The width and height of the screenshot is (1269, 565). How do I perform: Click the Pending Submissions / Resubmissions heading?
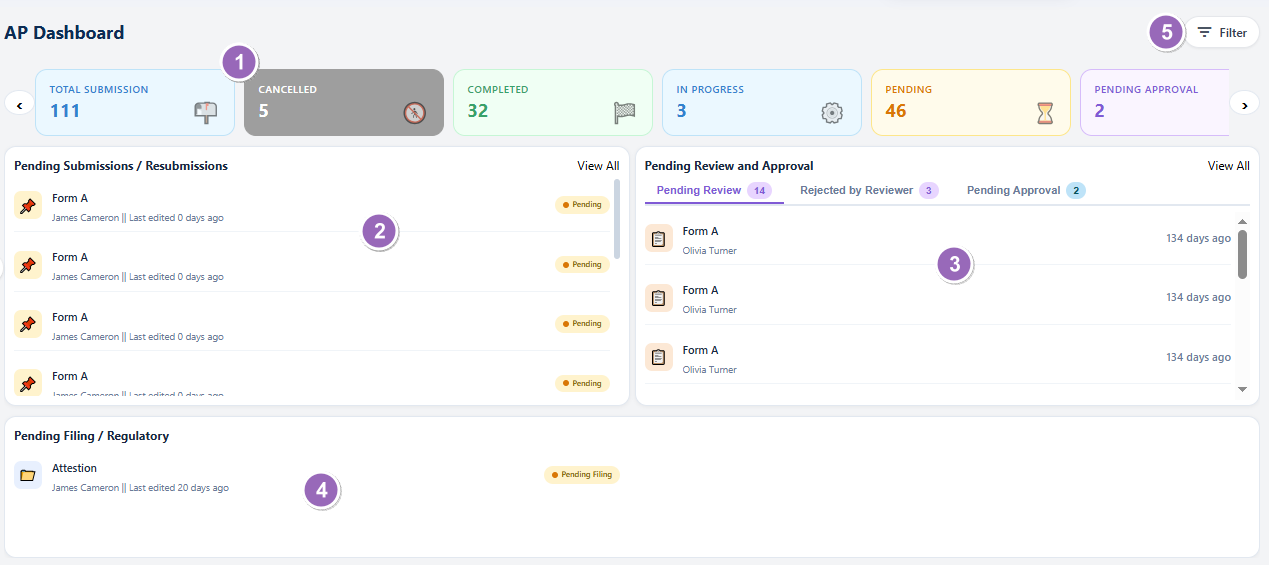[x=121, y=166]
